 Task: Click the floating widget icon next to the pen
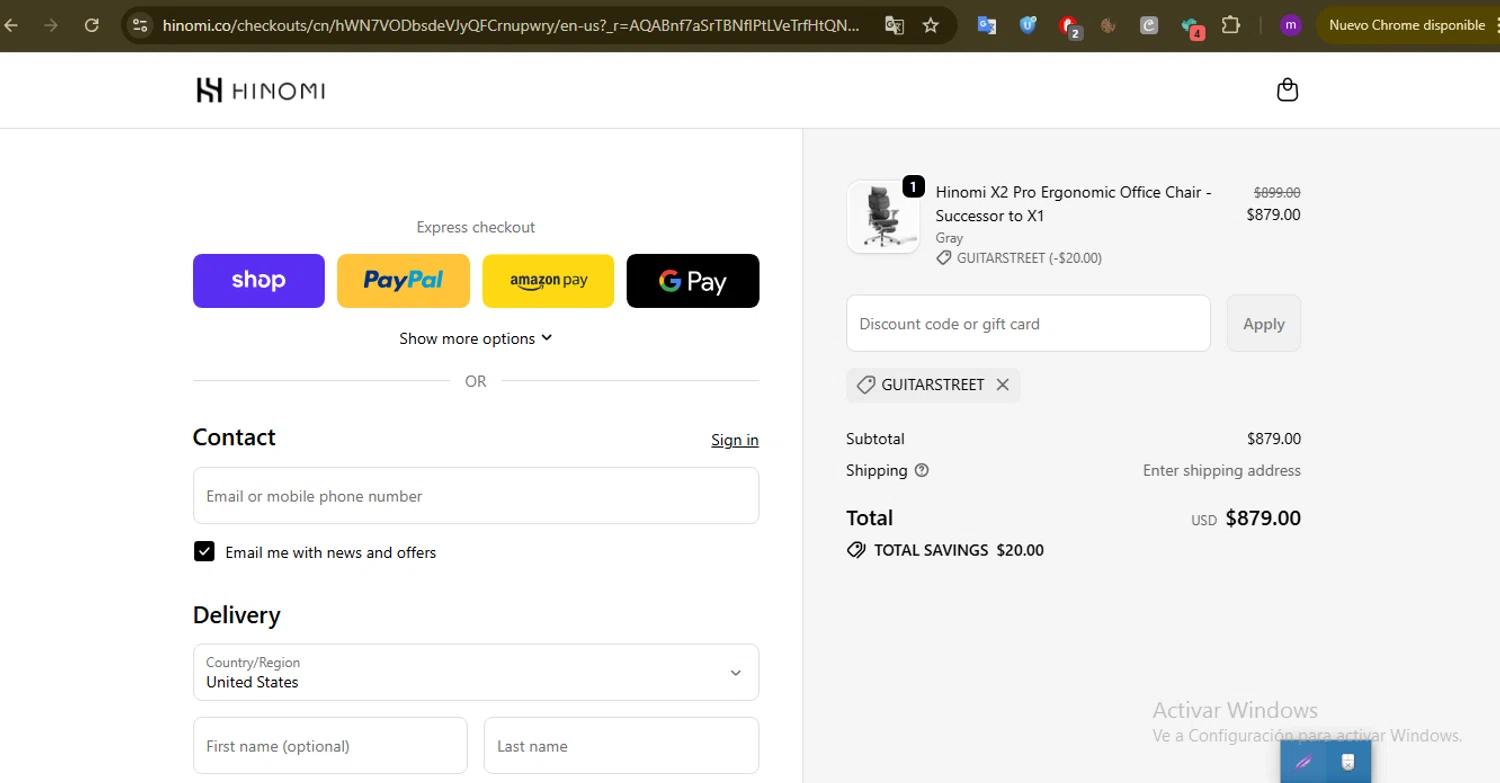1348,762
